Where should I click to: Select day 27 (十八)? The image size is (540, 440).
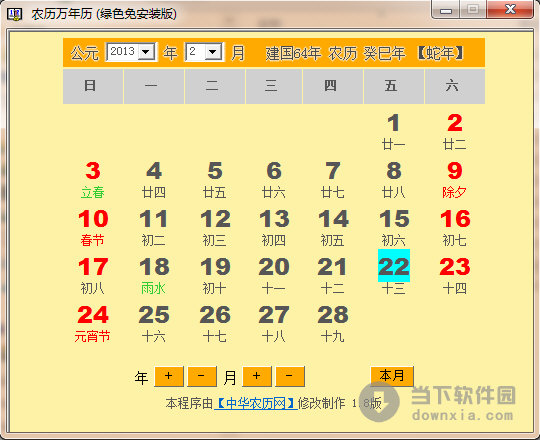[x=274, y=324]
